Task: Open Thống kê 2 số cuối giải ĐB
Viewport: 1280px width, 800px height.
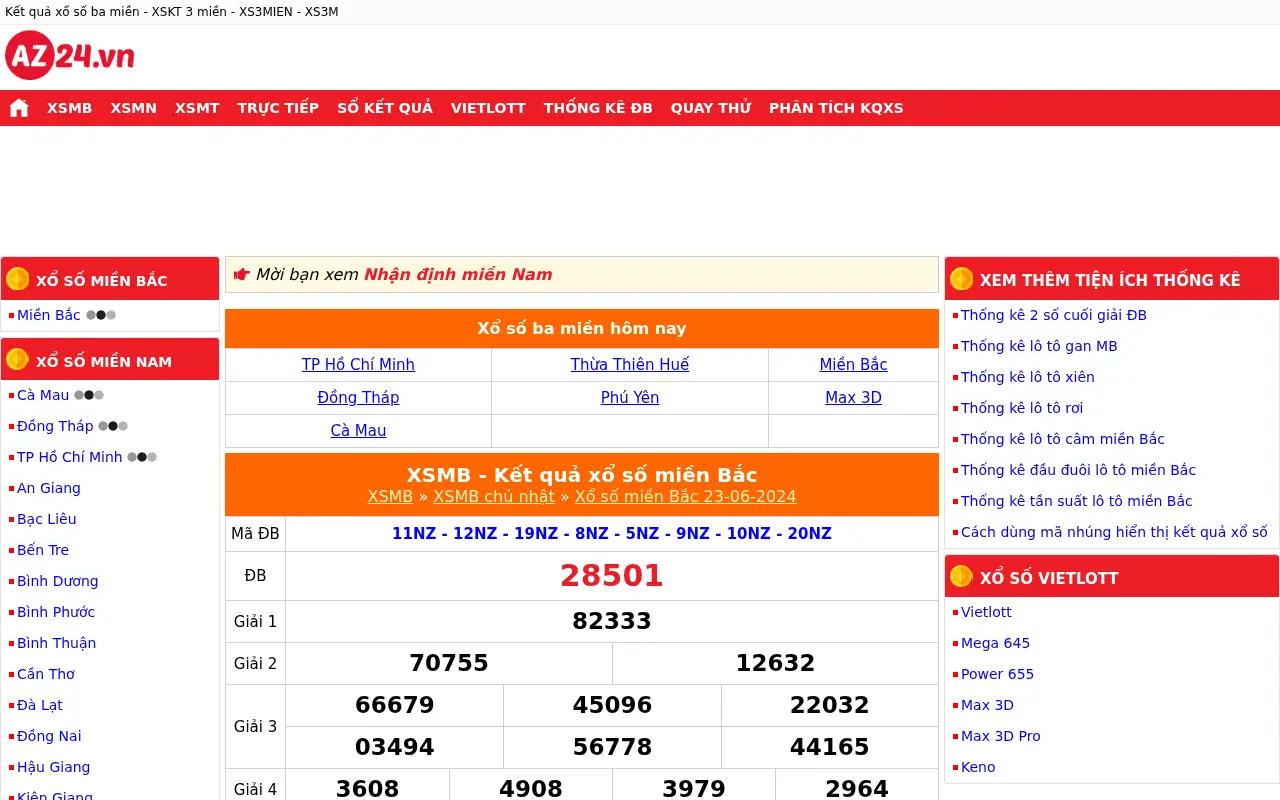Action: 1054,315
